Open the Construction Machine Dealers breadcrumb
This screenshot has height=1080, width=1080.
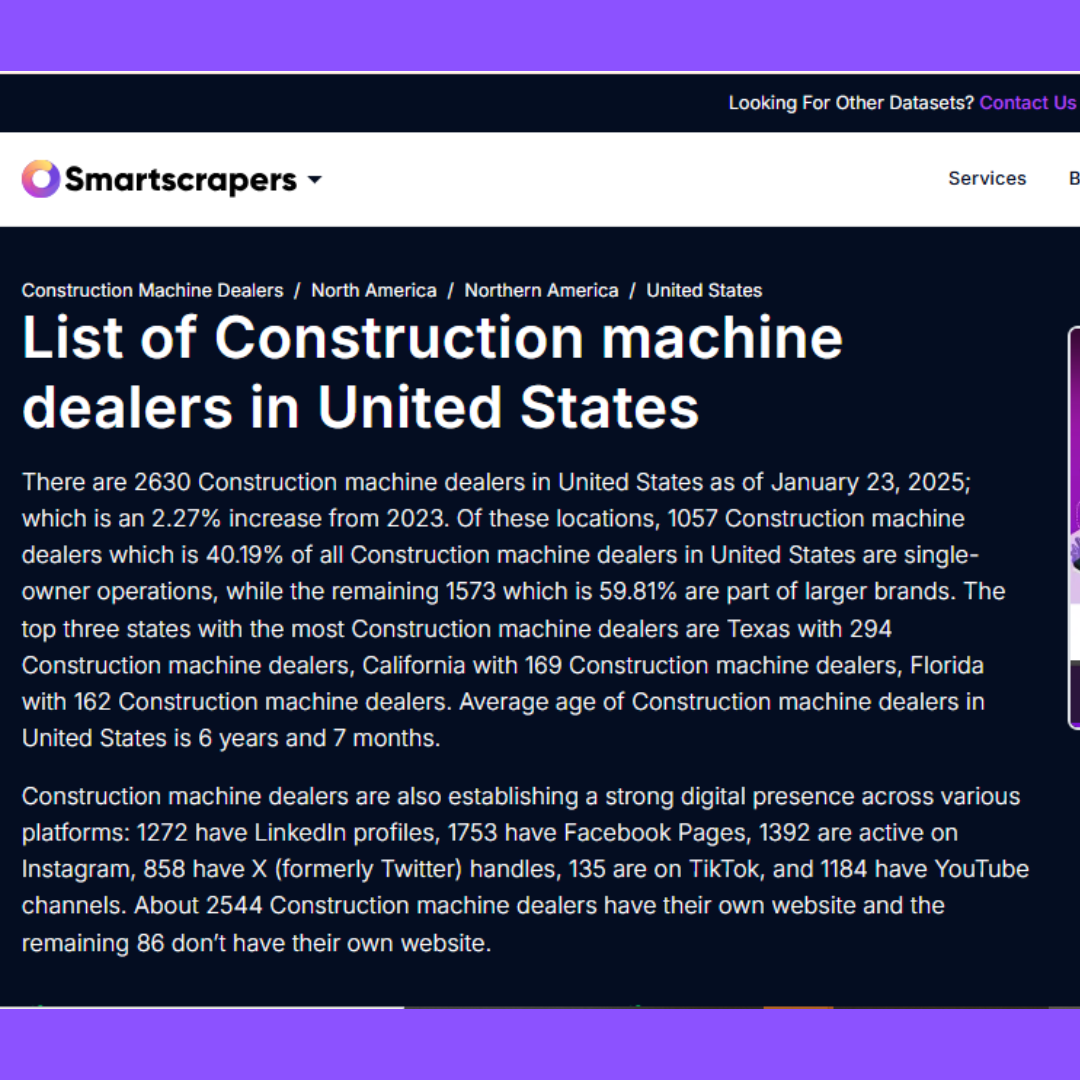pyautogui.click(x=152, y=290)
